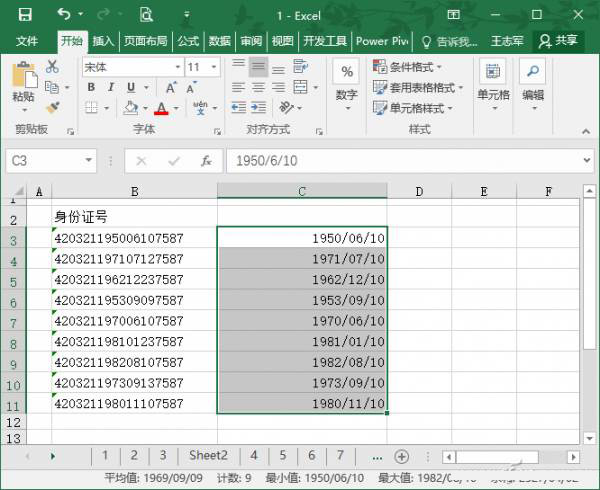The image size is (600, 490).
Task: Select cell with 1971/07/10
Action: 302,259
